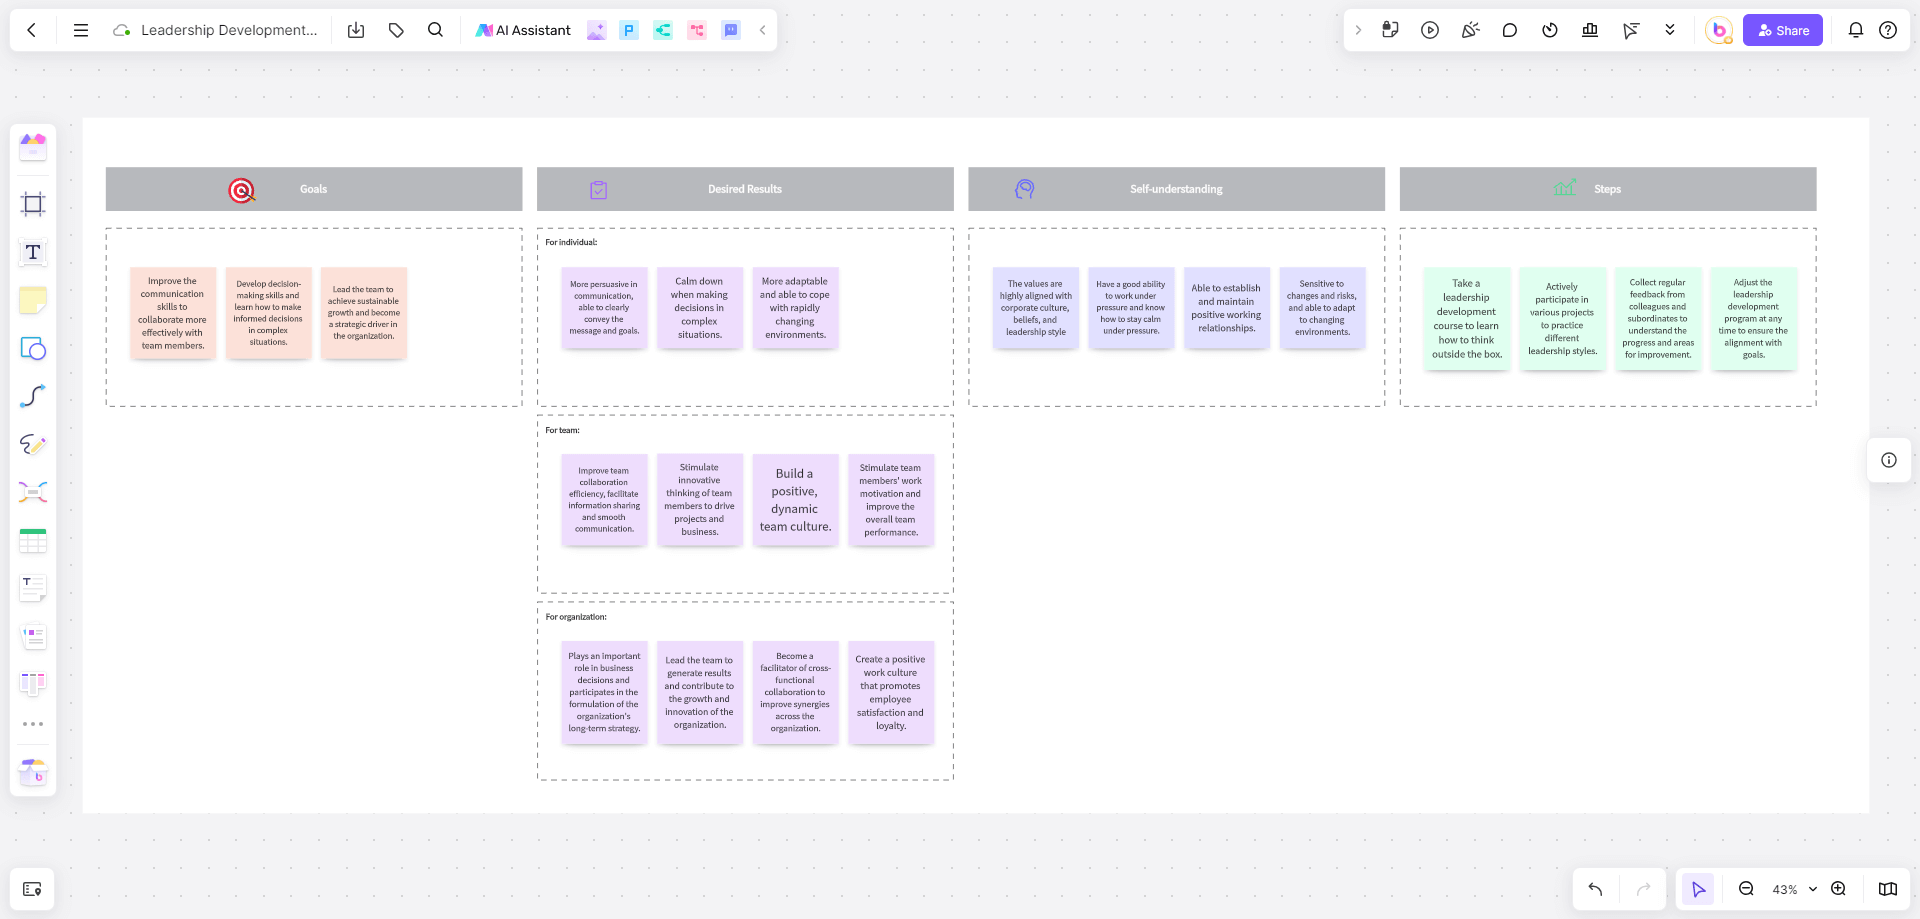
Task: Open AI Assistant
Action: [523, 30]
